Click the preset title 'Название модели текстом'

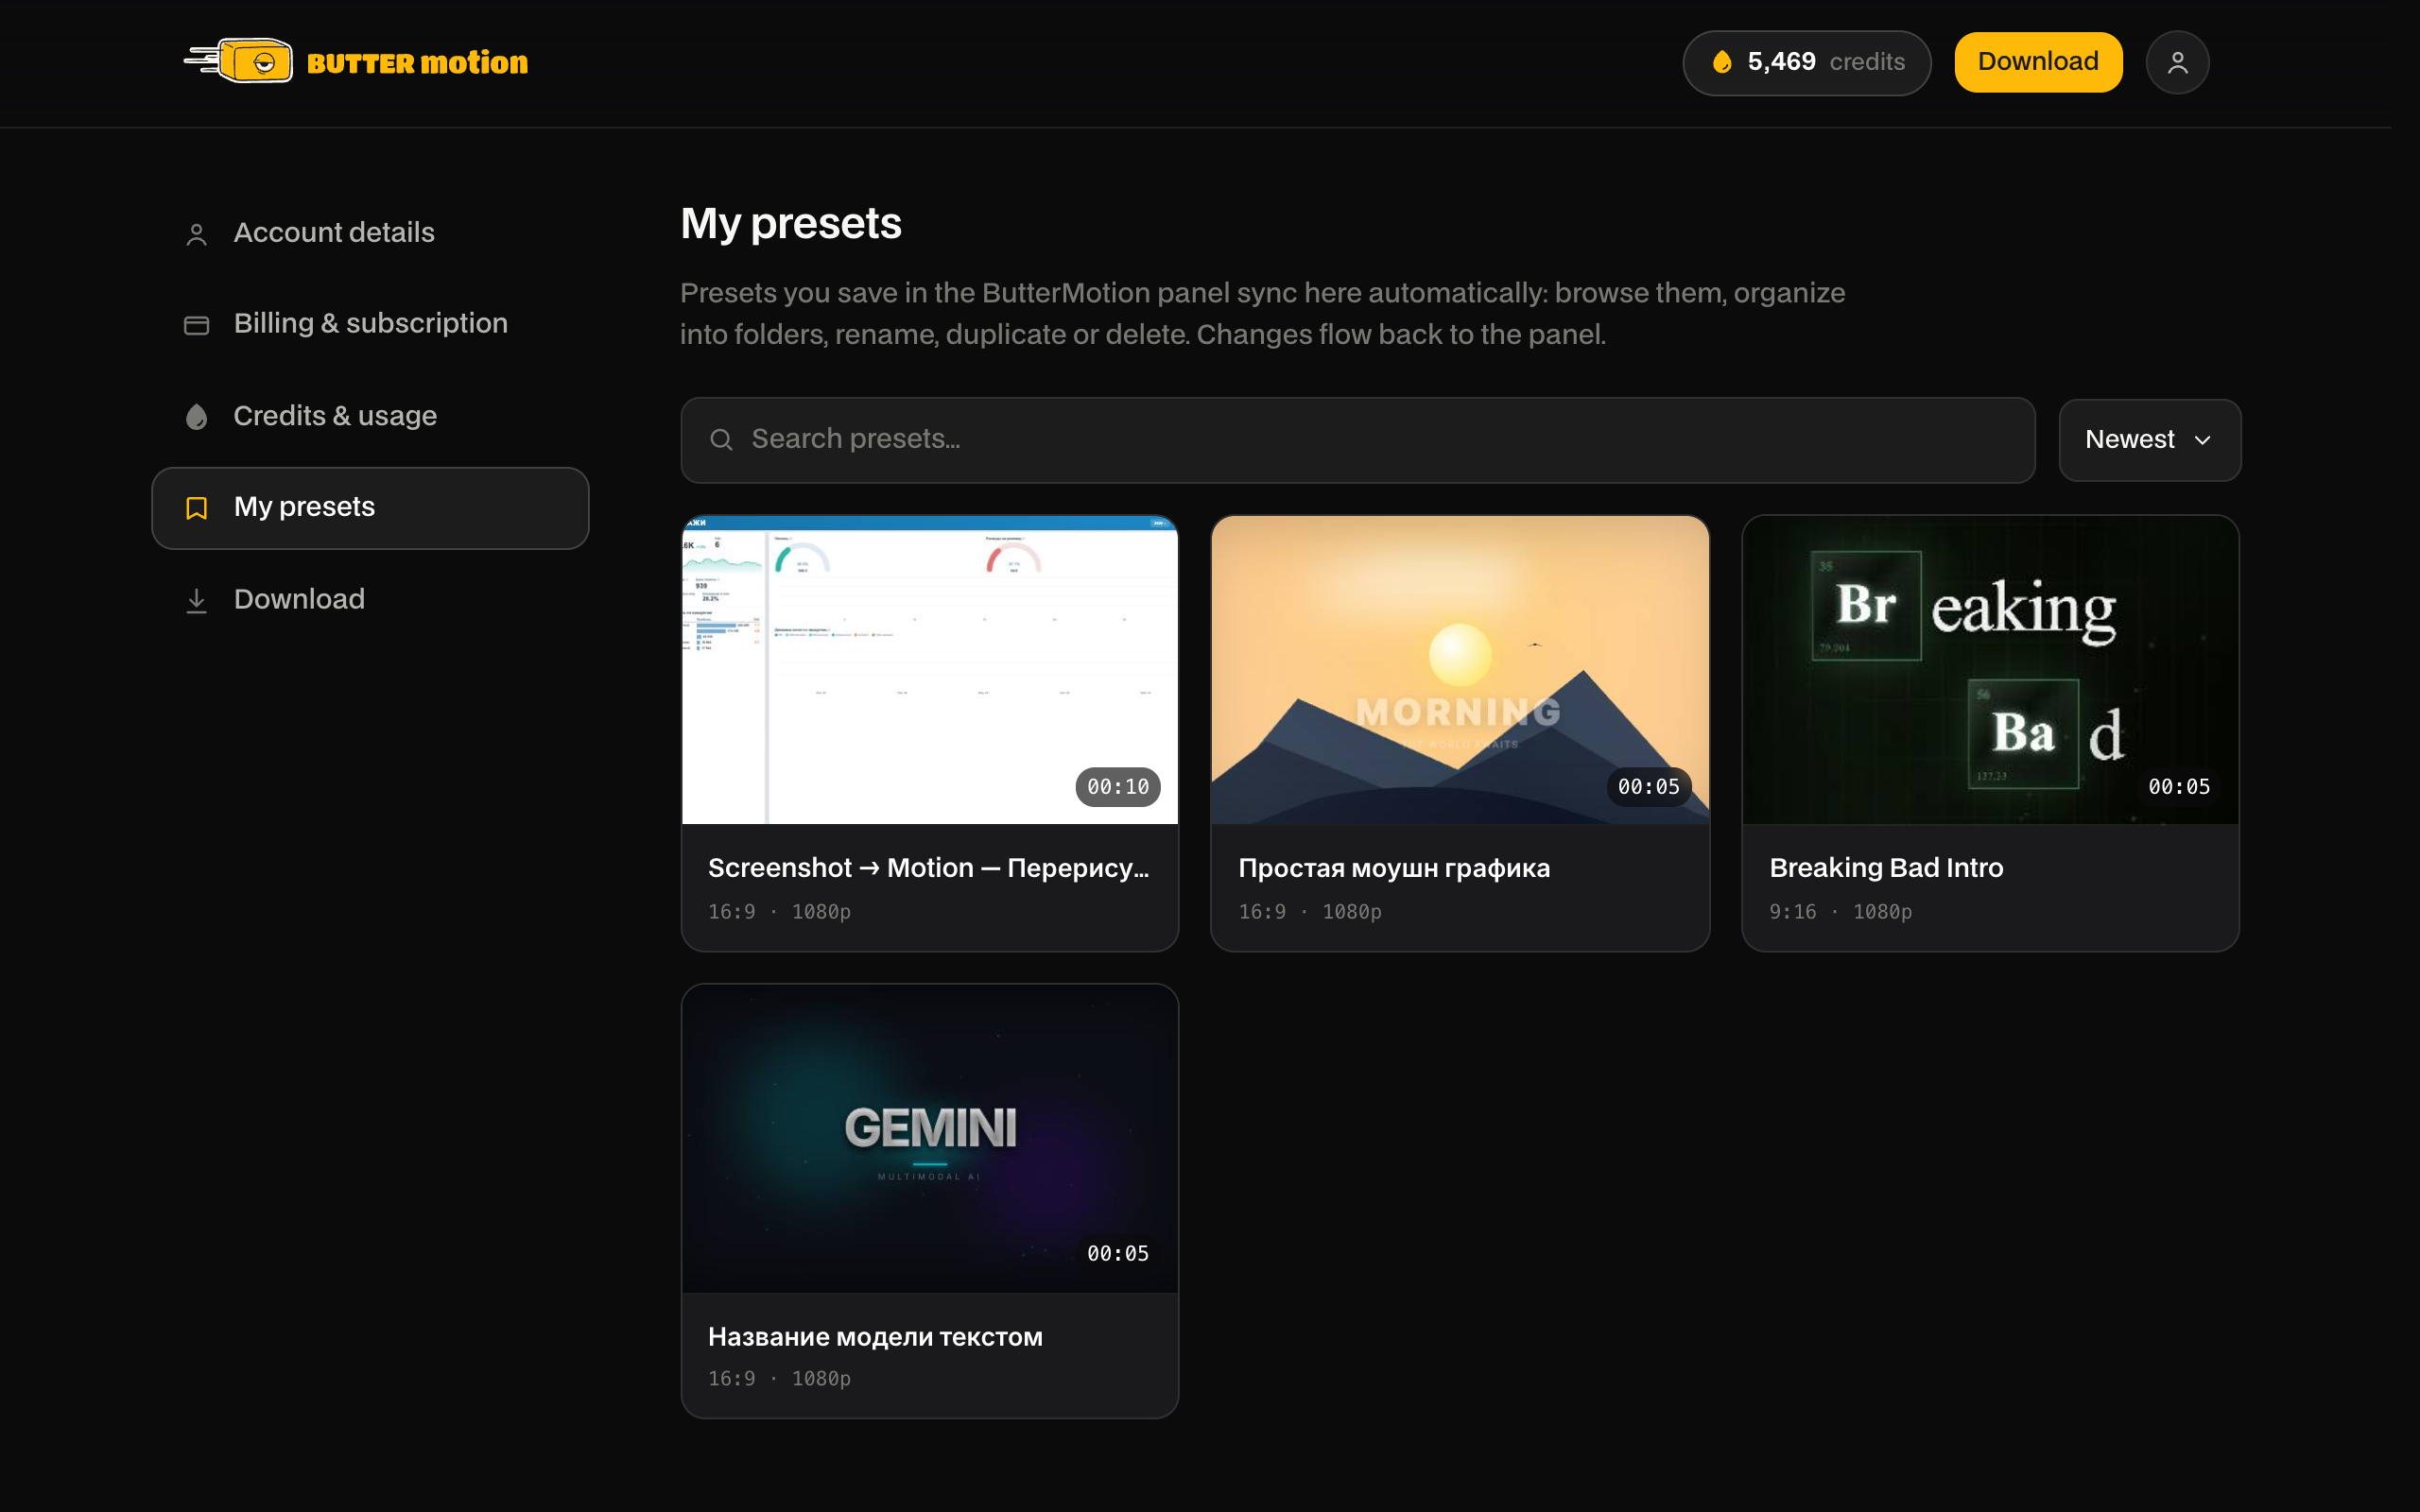[875, 1337]
